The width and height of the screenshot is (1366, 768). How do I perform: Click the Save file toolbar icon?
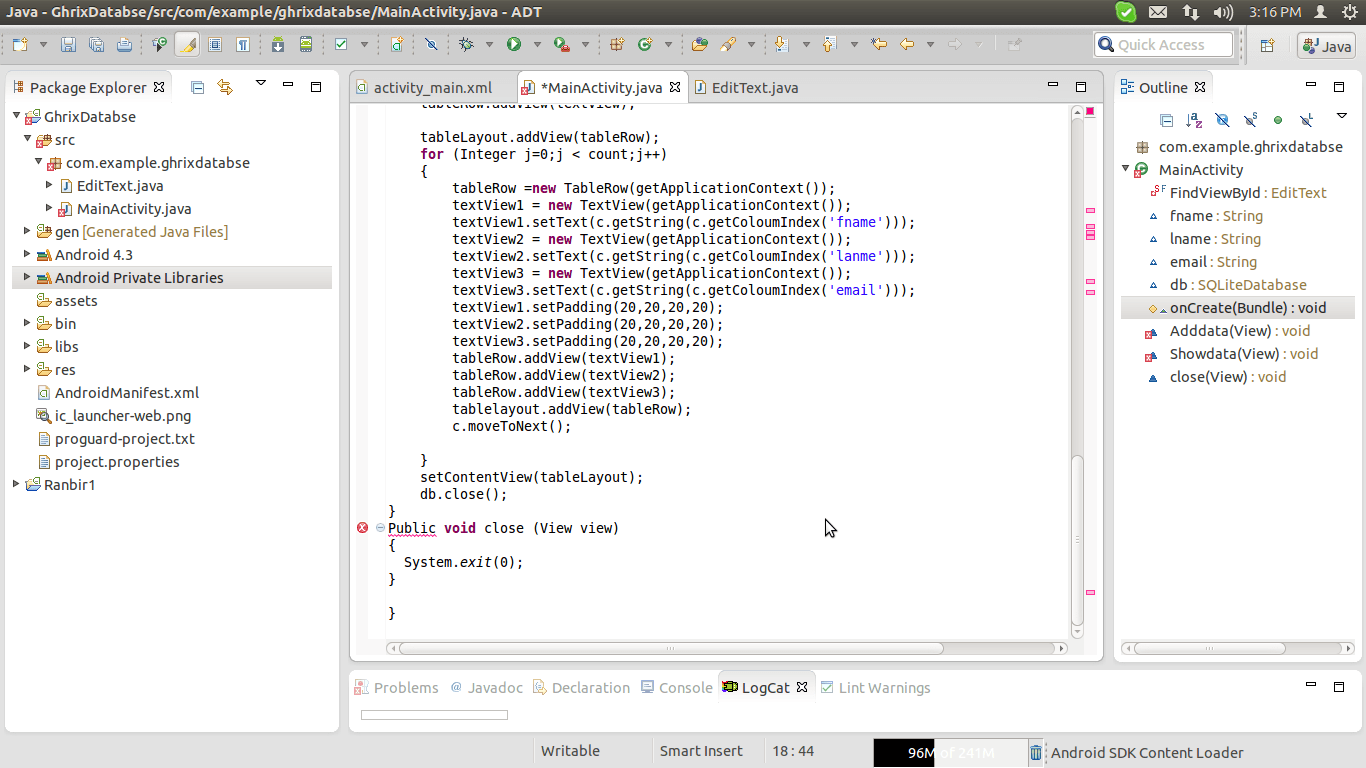[x=68, y=45]
